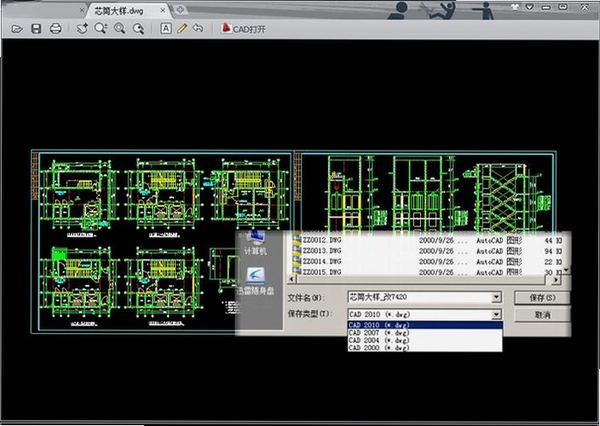Open drawing in CAD via CAD打开

tap(243, 28)
